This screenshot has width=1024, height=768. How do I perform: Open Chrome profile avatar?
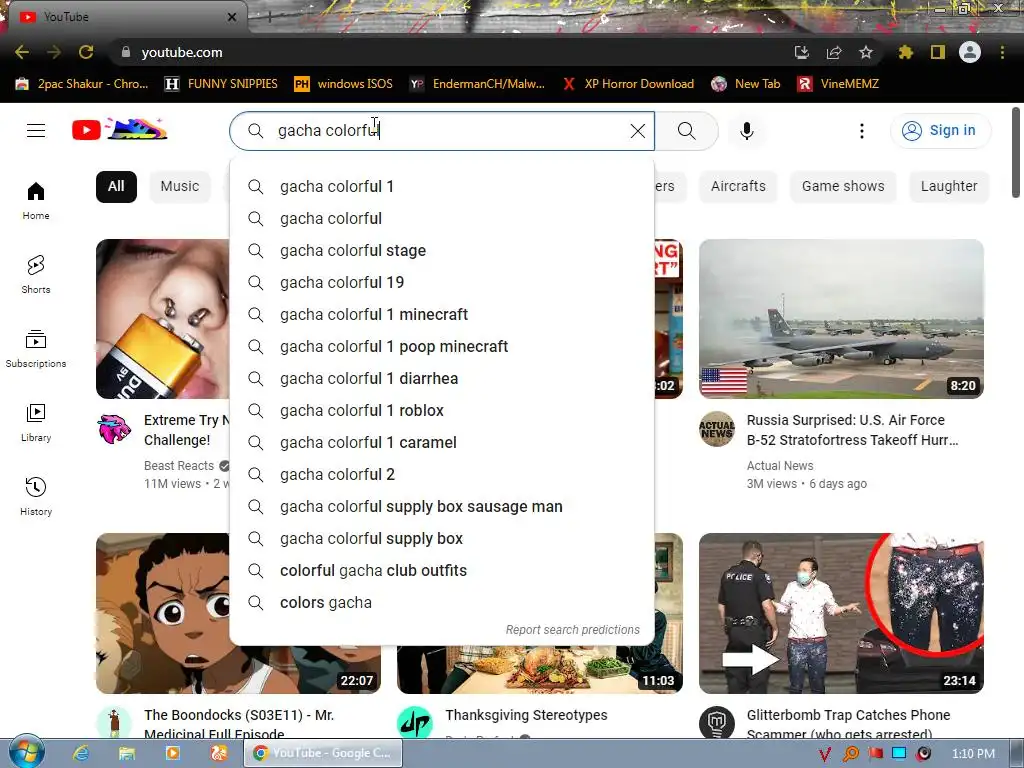click(x=970, y=52)
